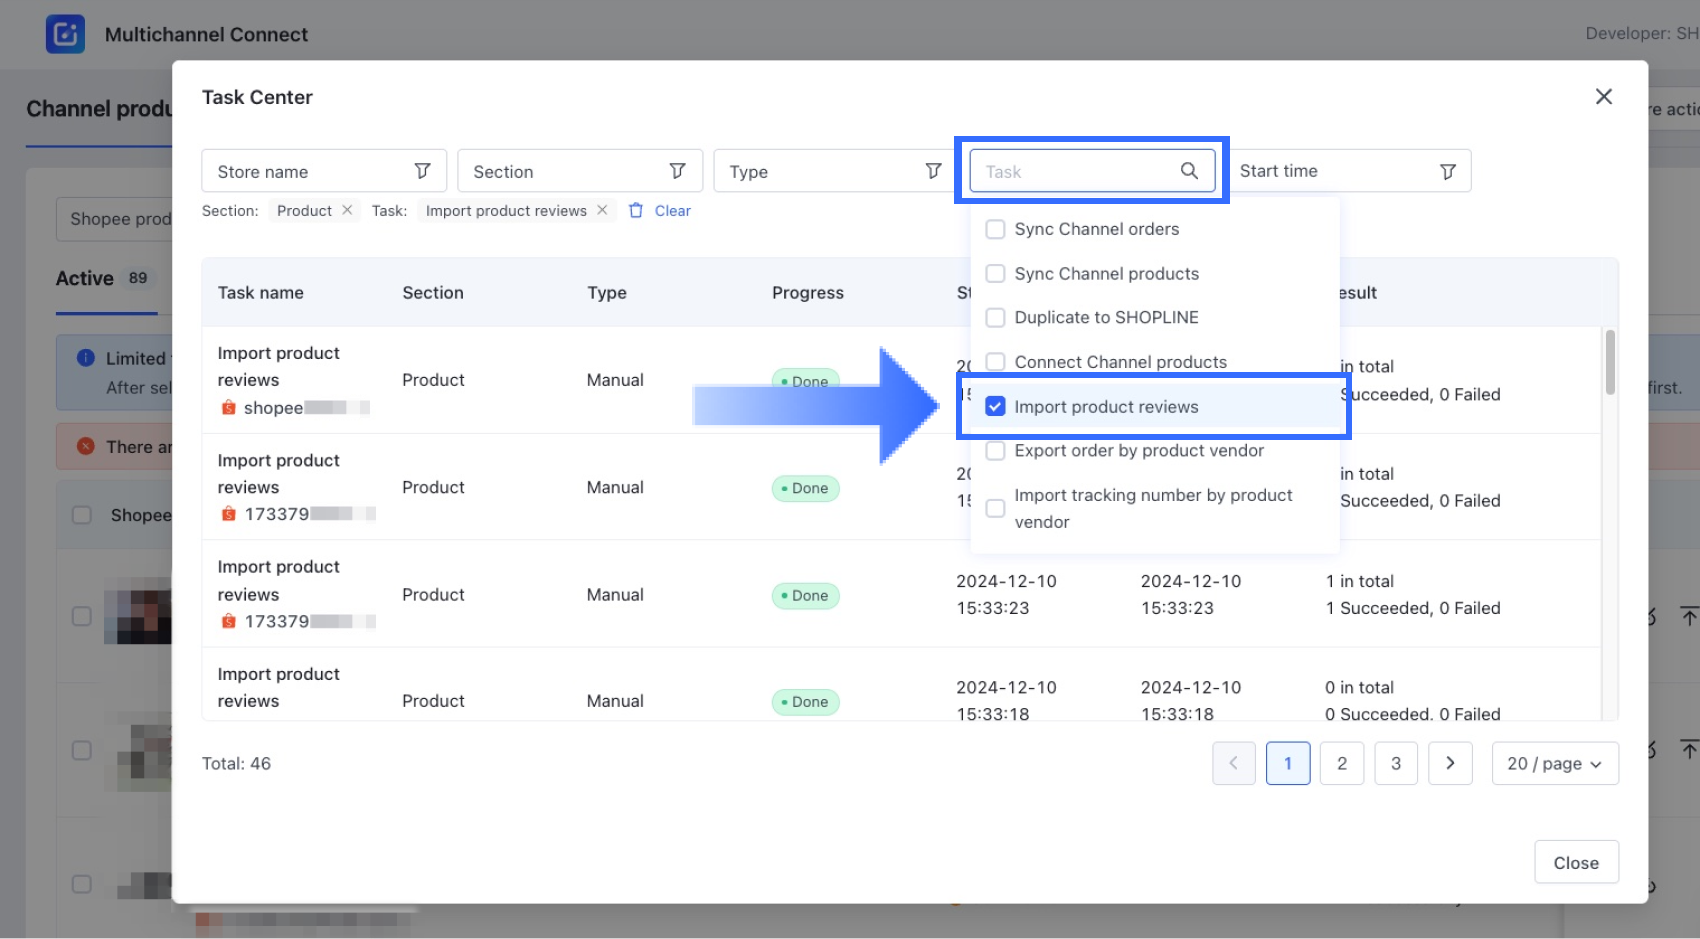Click the Section filter funnel icon
Viewport: 1700px width, 939px height.
pyautogui.click(x=677, y=171)
